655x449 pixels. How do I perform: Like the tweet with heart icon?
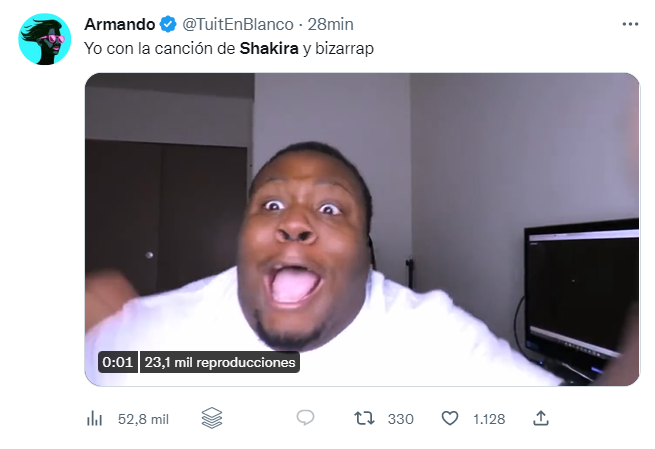click(x=450, y=418)
